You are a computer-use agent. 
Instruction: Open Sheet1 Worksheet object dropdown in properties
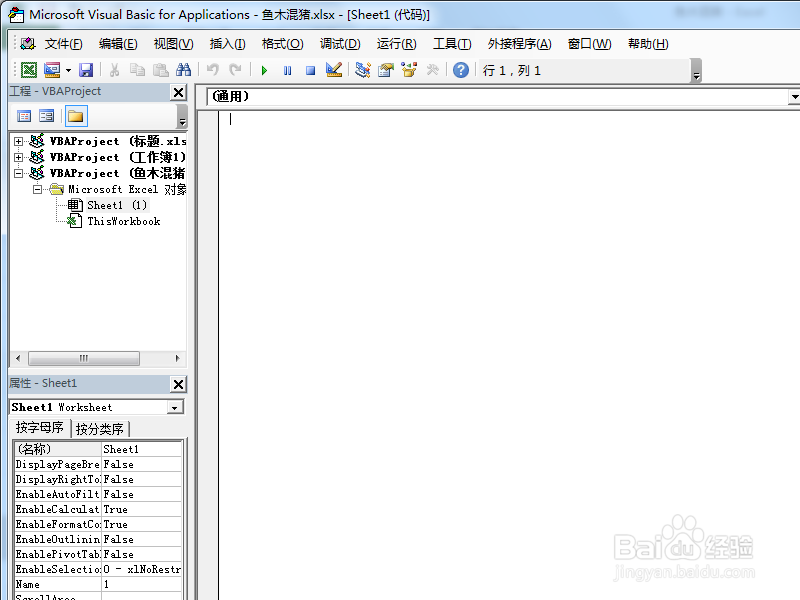tap(174, 408)
